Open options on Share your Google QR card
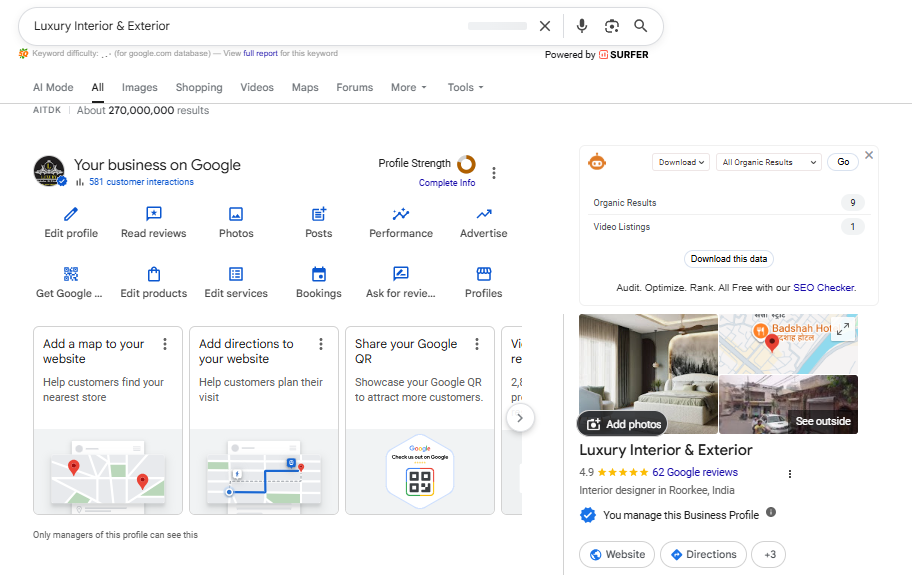 [x=477, y=344]
